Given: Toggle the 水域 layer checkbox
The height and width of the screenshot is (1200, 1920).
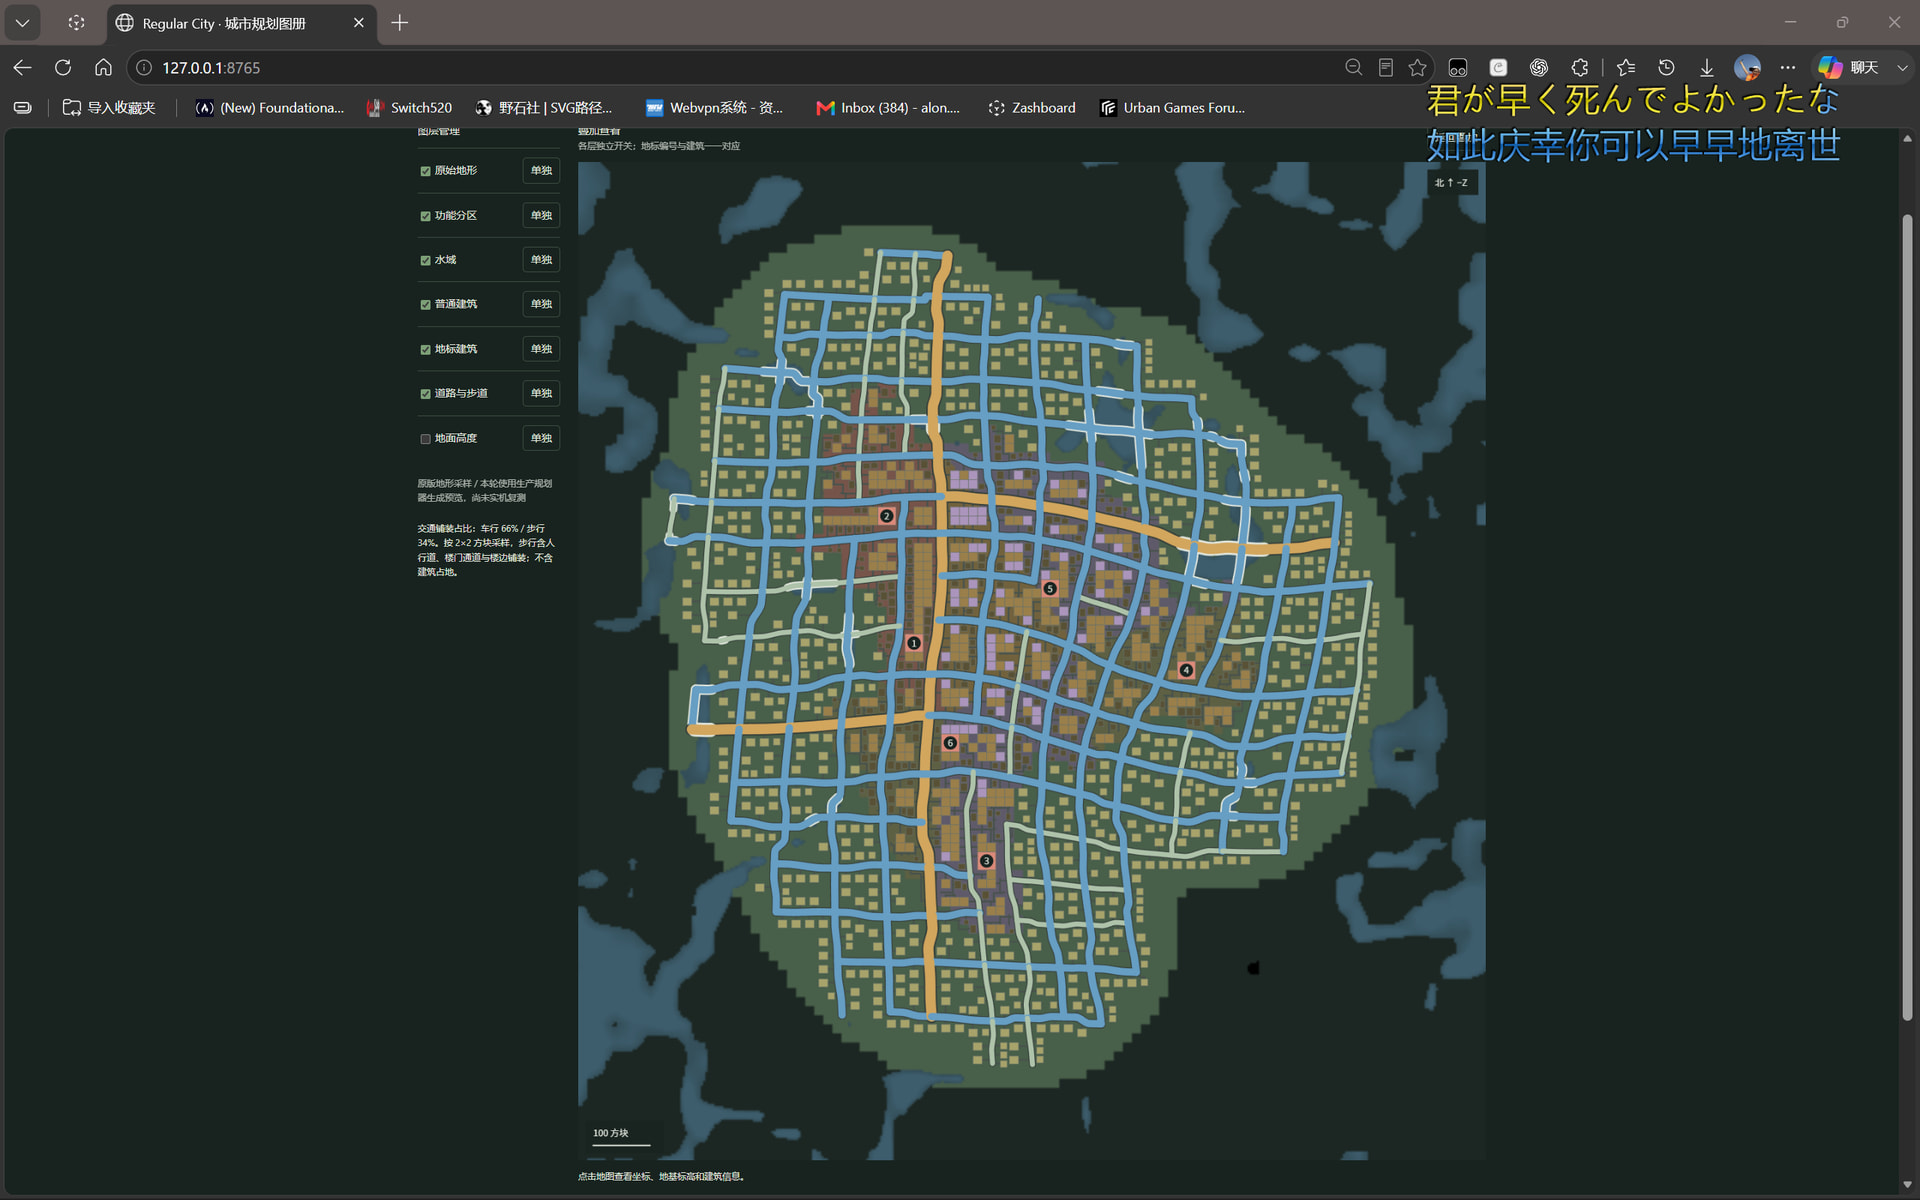Looking at the screenshot, I should click(425, 260).
